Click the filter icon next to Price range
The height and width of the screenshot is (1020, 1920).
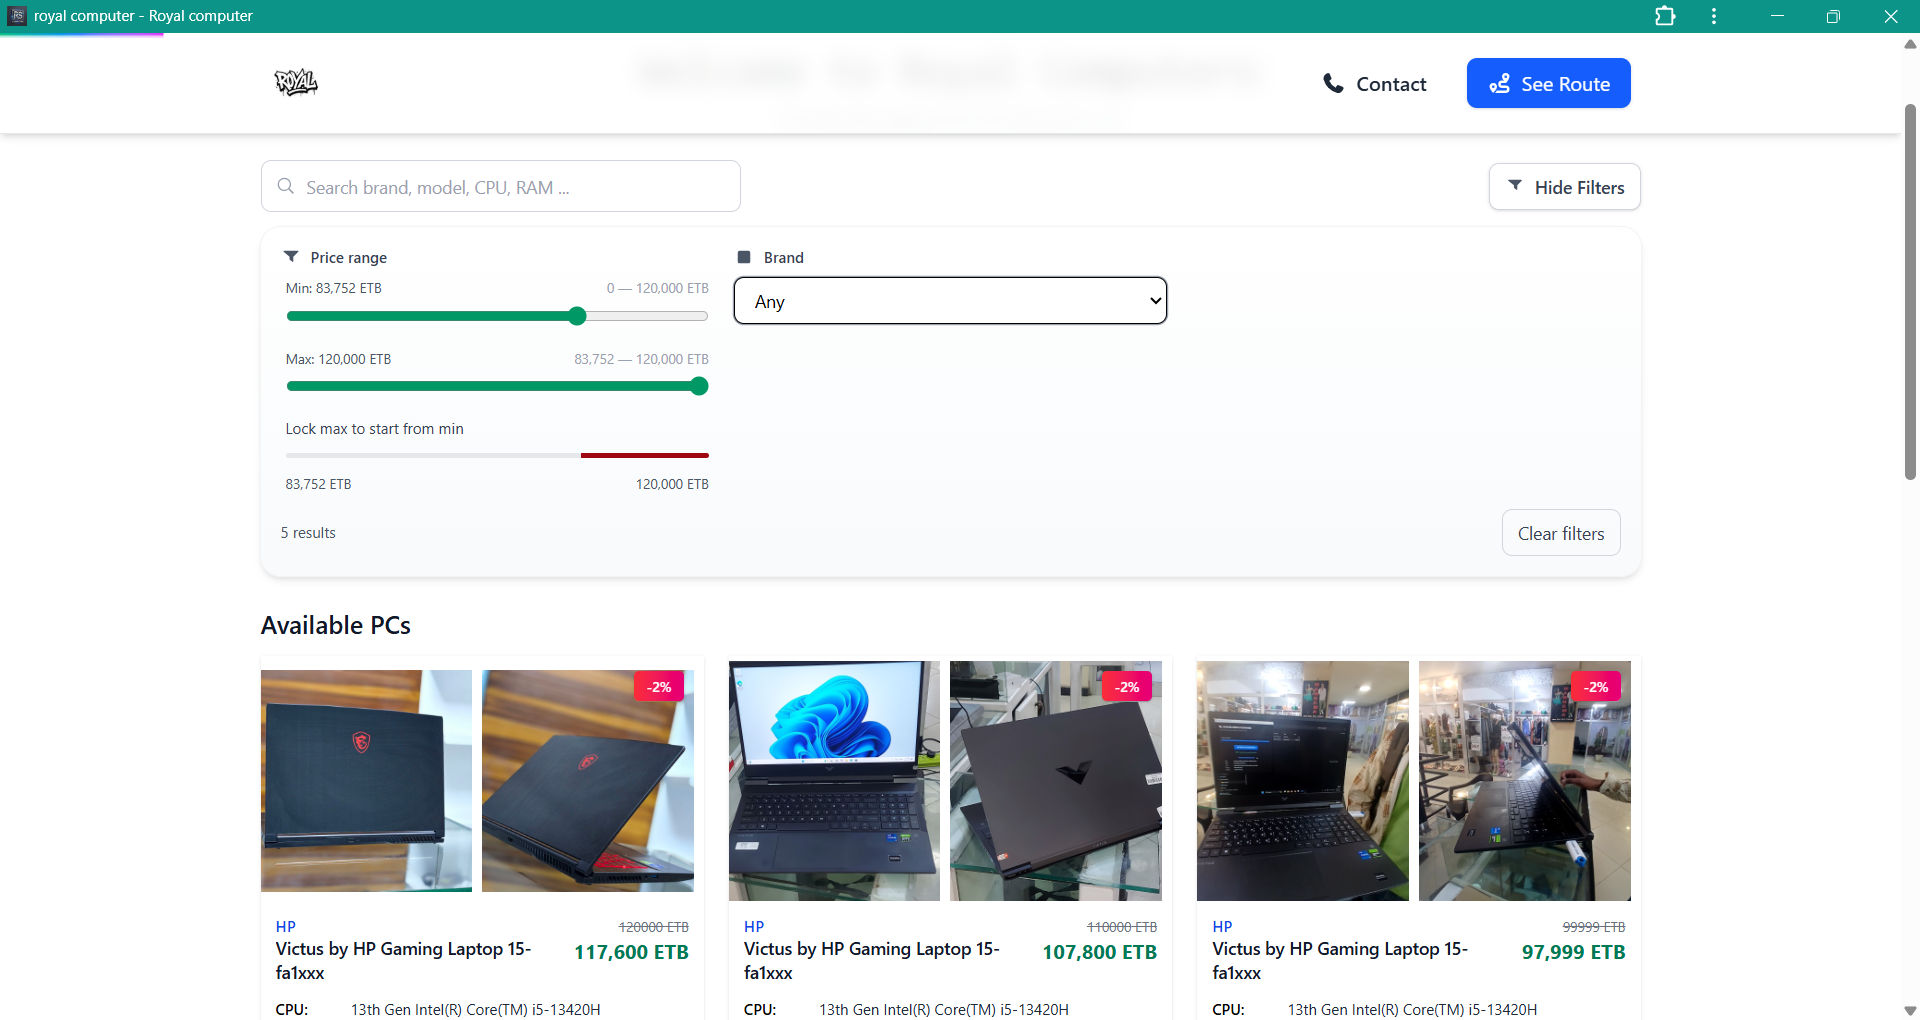(293, 256)
